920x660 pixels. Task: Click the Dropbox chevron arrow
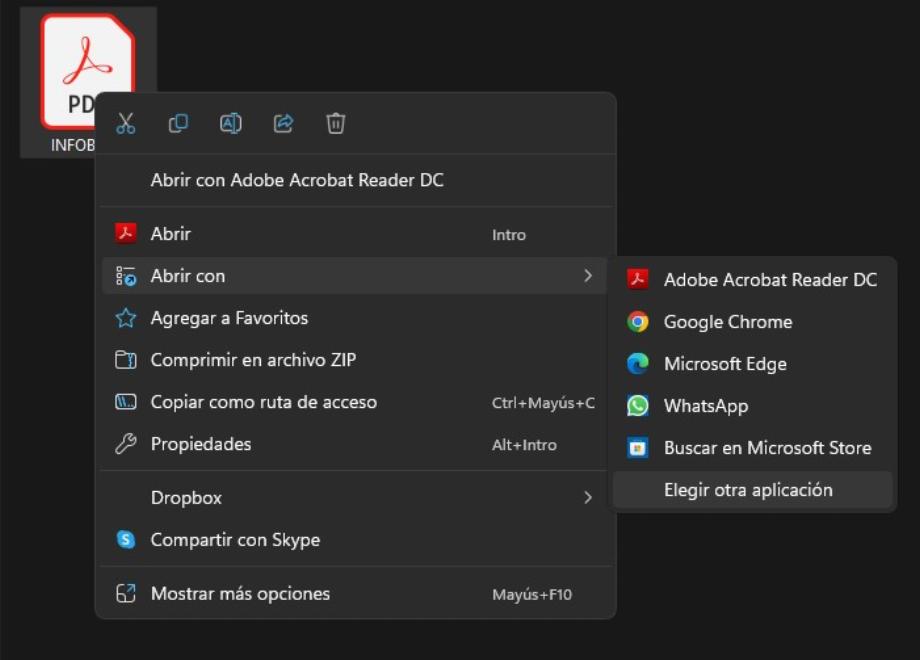[x=588, y=497]
